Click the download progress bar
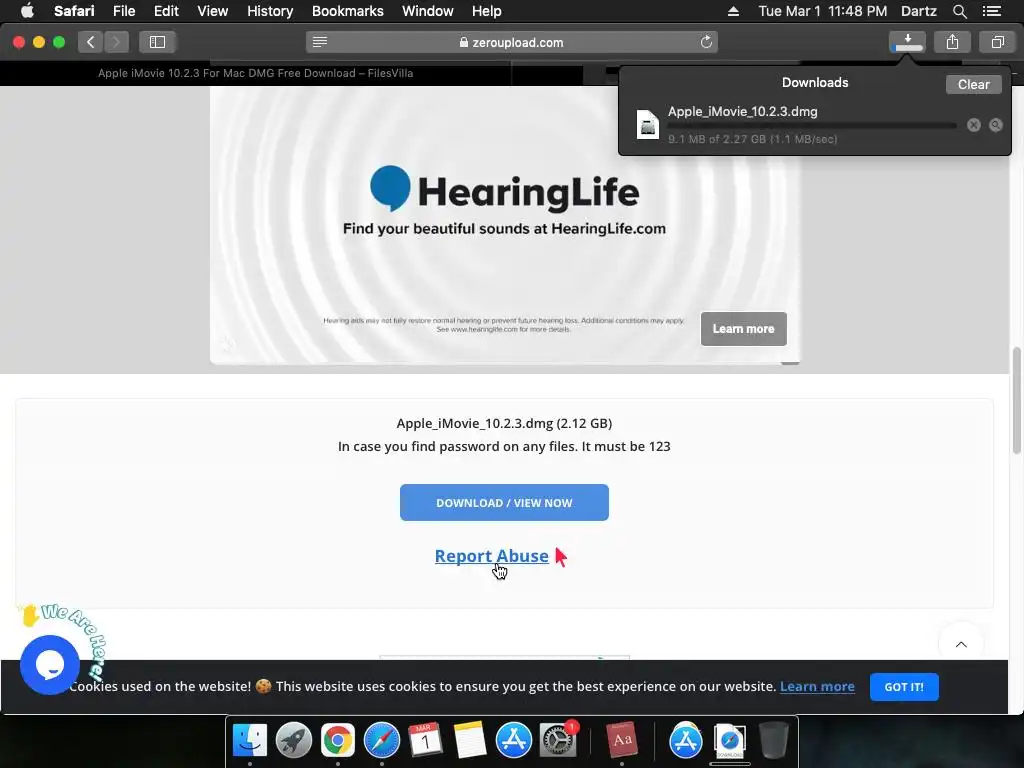Image resolution: width=1024 pixels, height=768 pixels. pyautogui.click(x=812, y=125)
